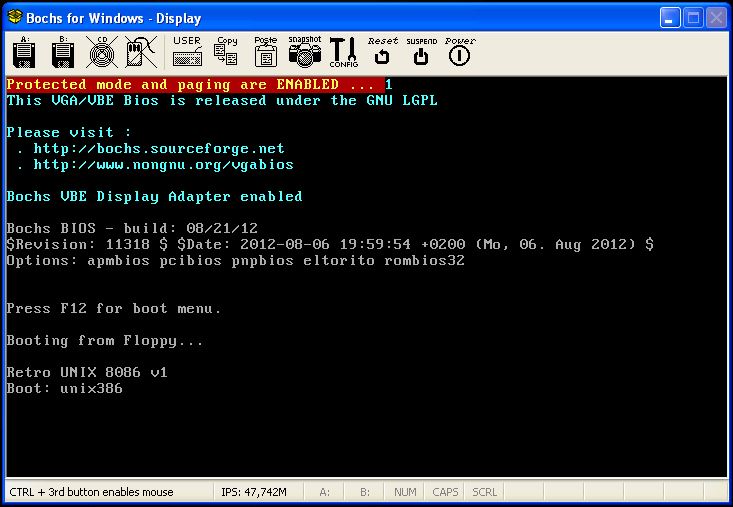Click the Suspend toolbar icon
The image size is (733, 507).
point(421,52)
